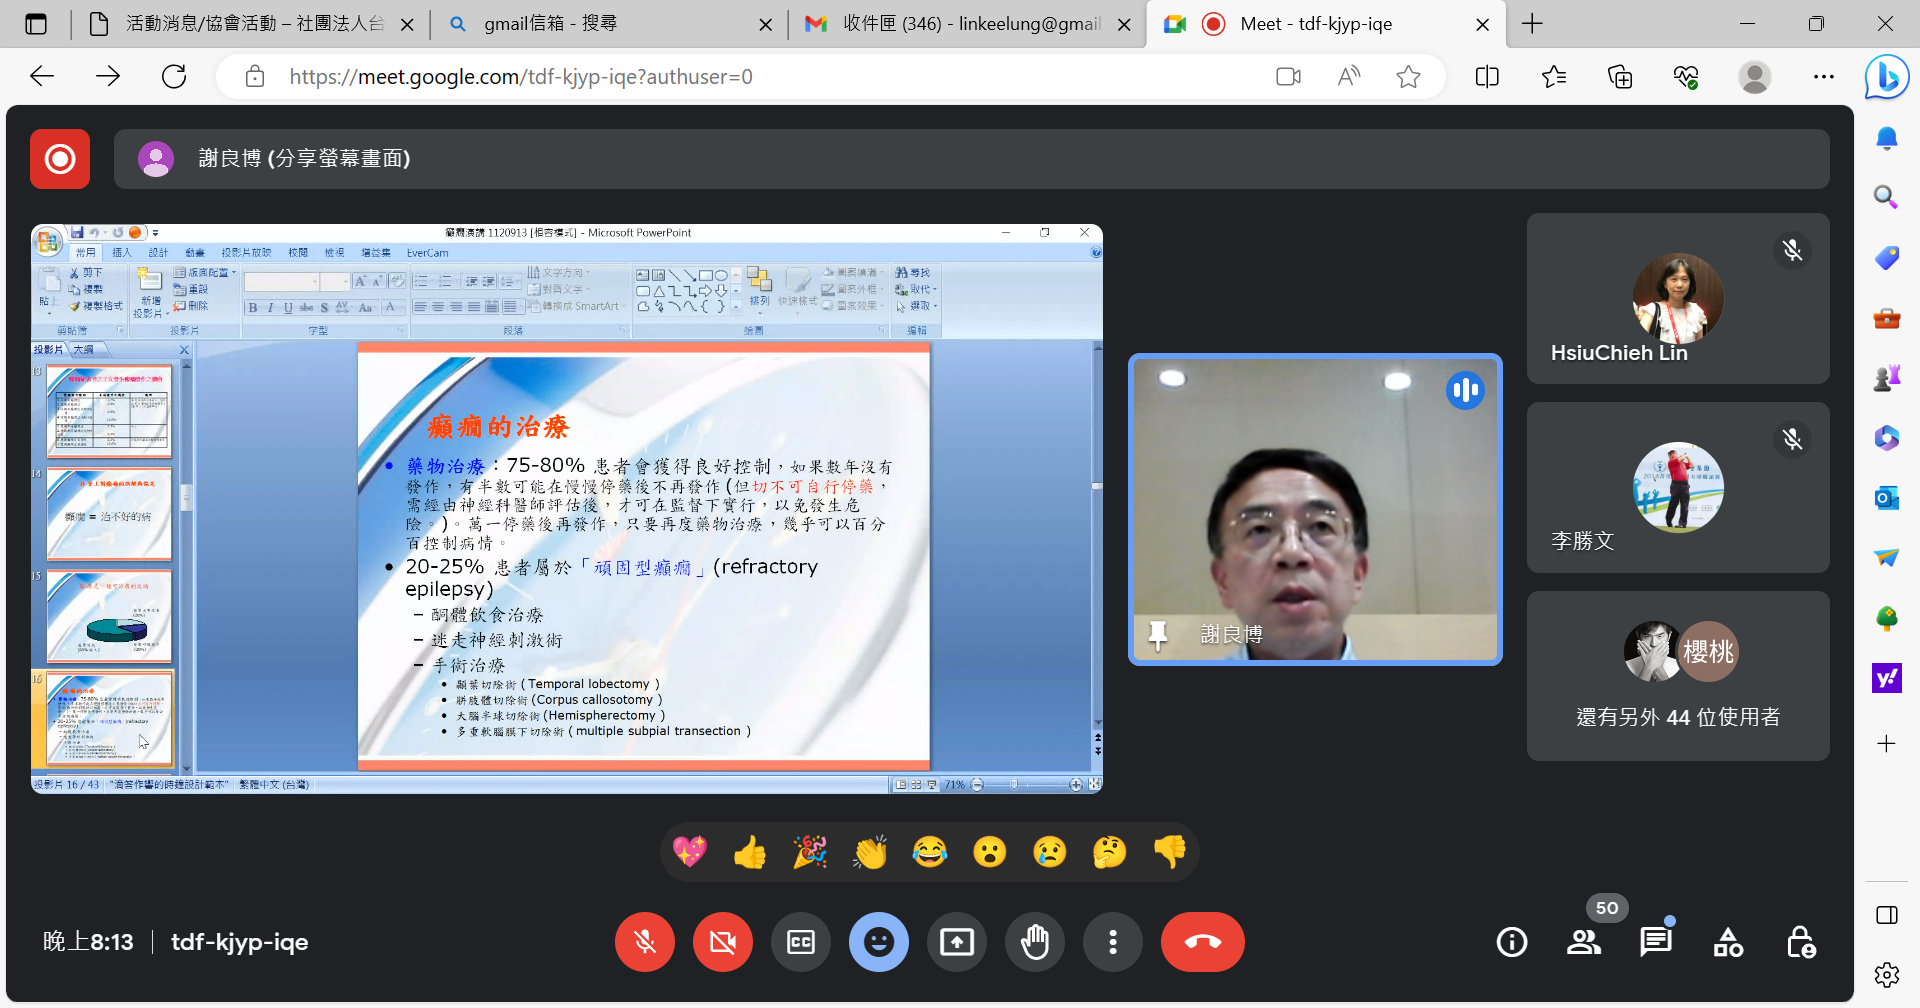The height and width of the screenshot is (1008, 1920).
Task: Send the crying face reaction
Action: coord(1050,852)
